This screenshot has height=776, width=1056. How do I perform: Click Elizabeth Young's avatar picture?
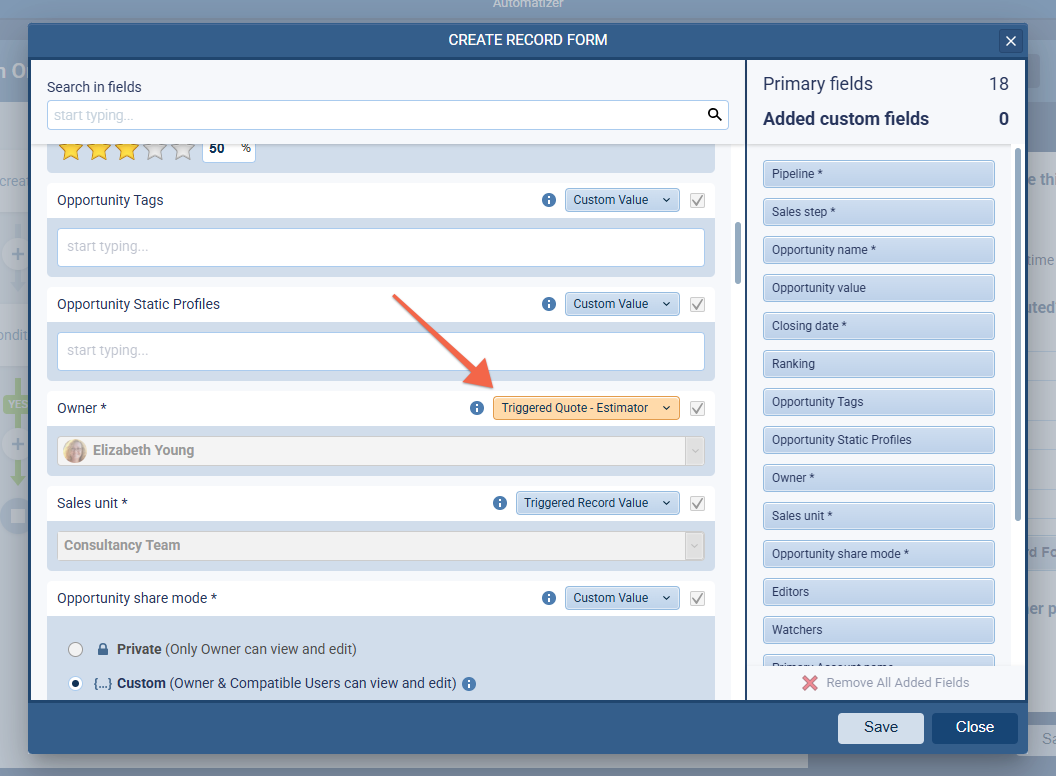tap(74, 451)
